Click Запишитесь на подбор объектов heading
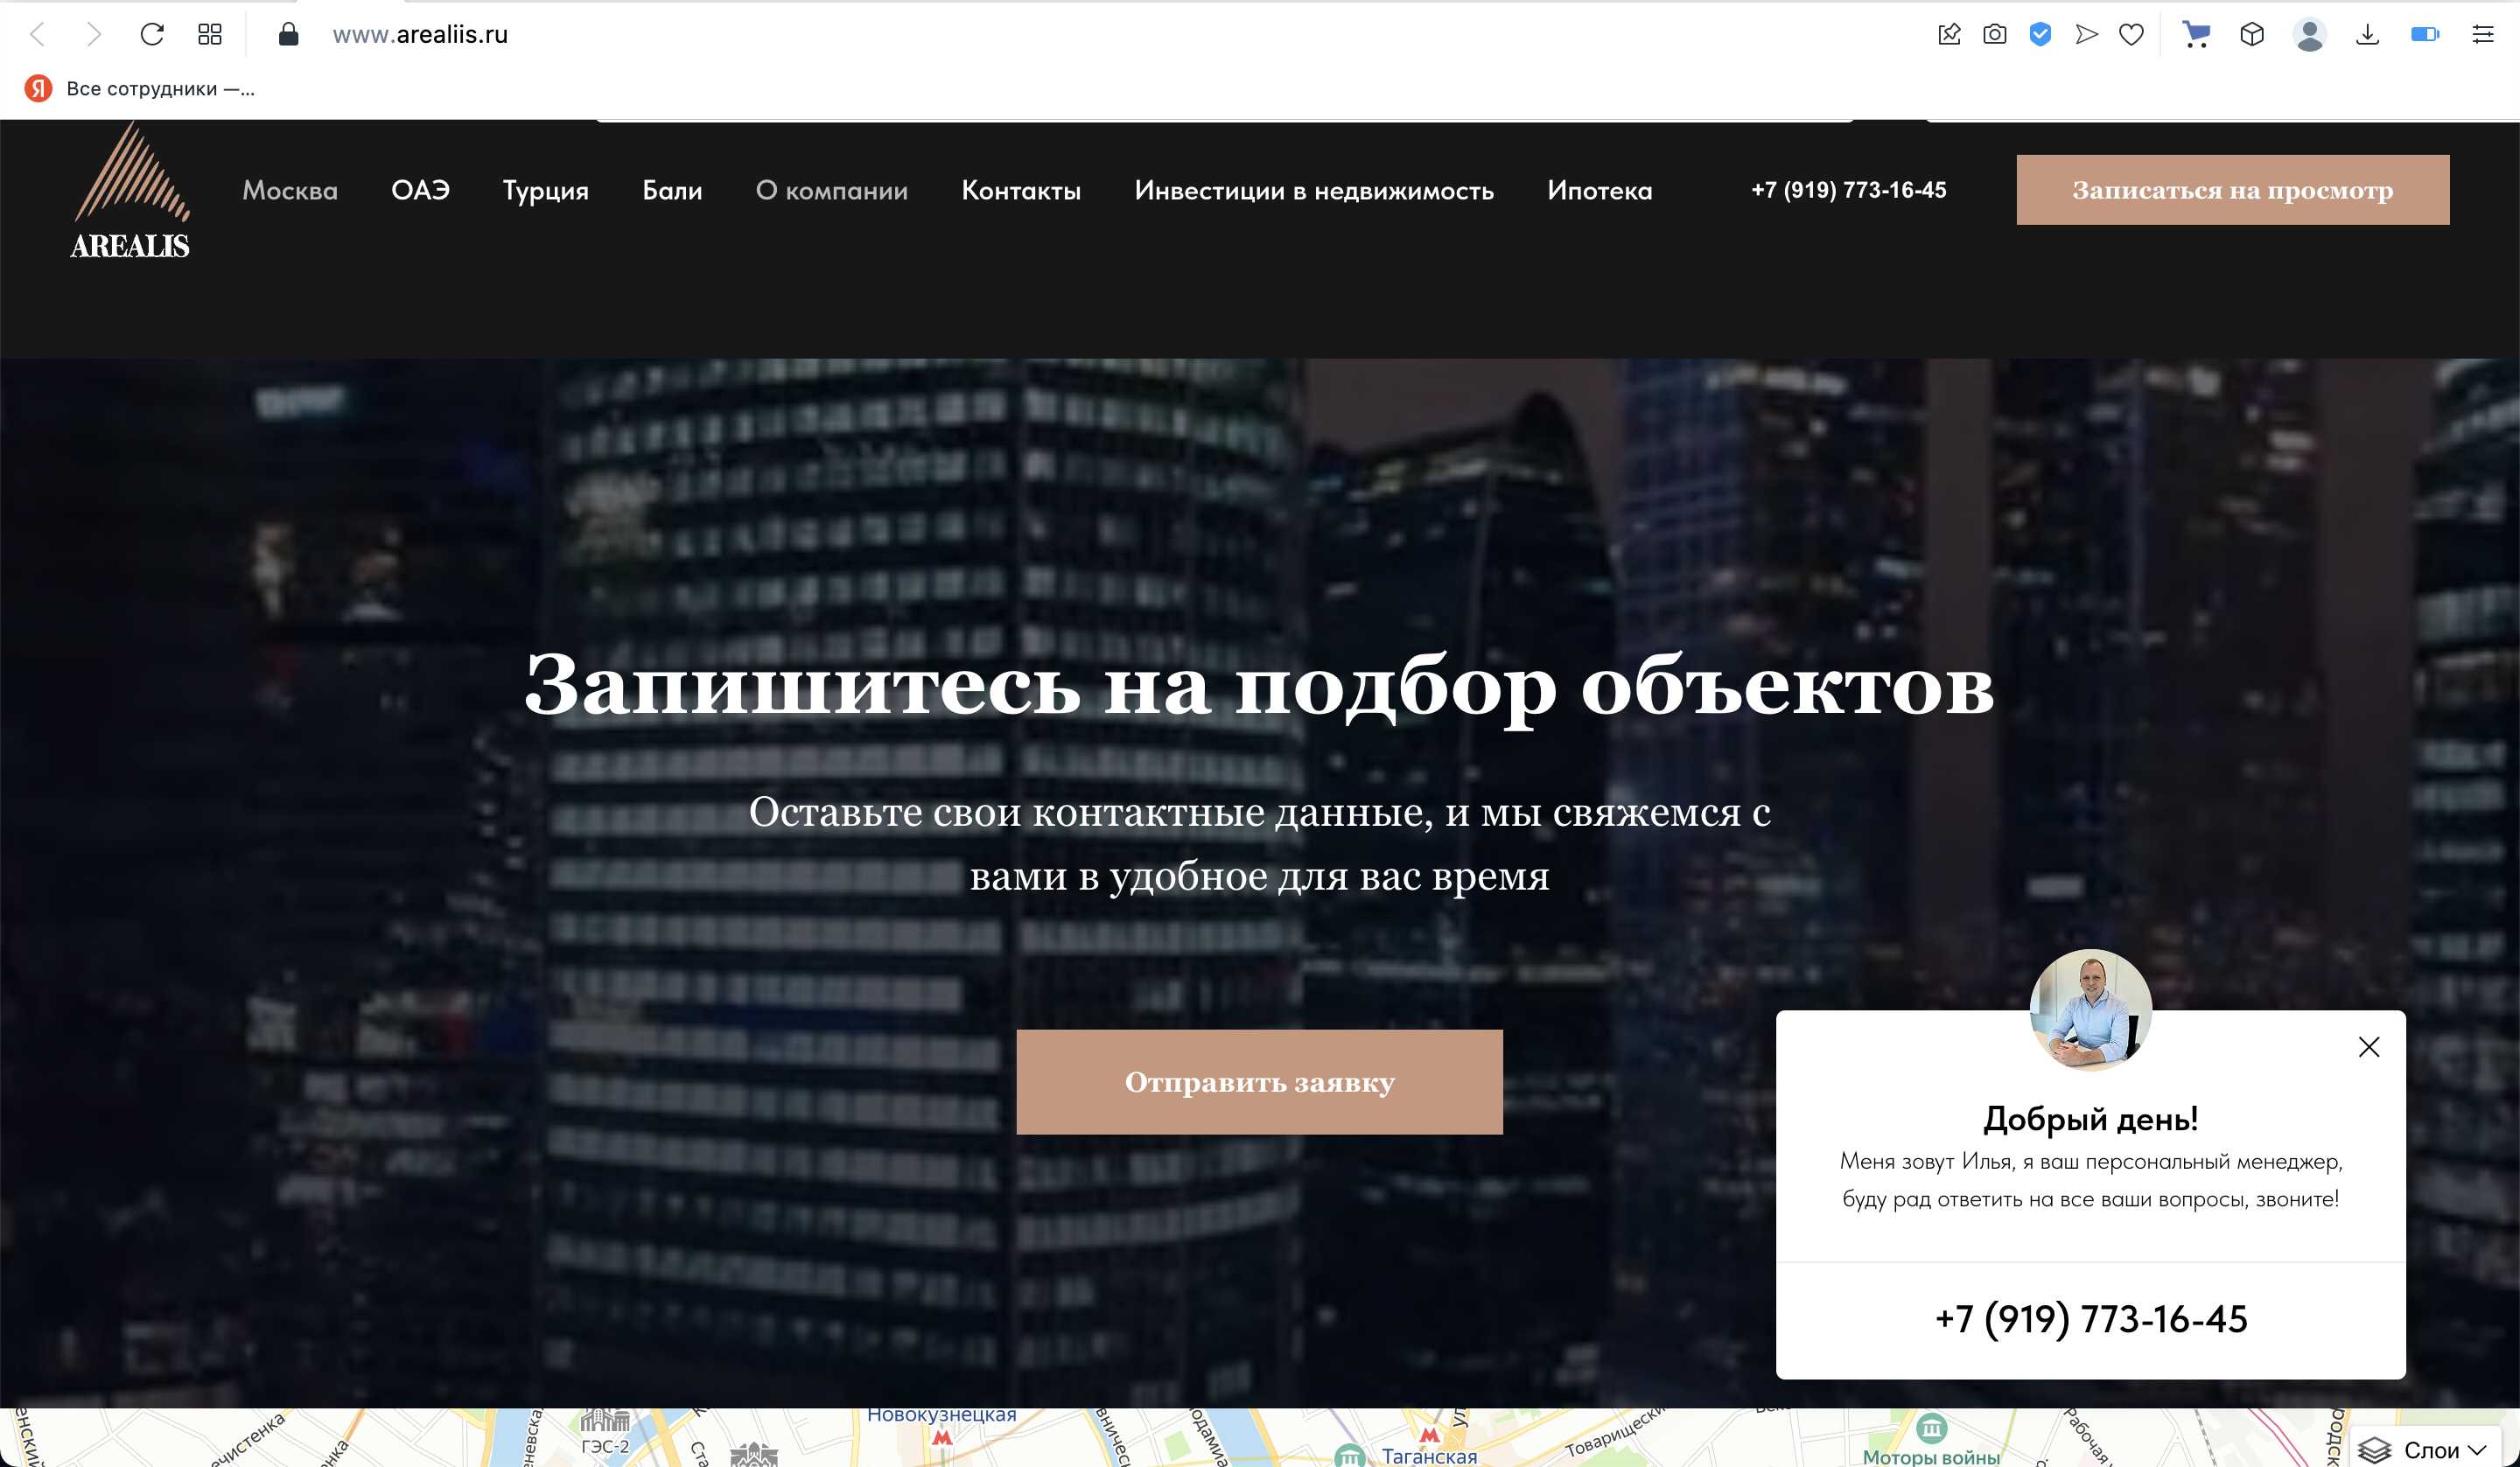Screen dimensions: 2520x1467 (1260, 685)
